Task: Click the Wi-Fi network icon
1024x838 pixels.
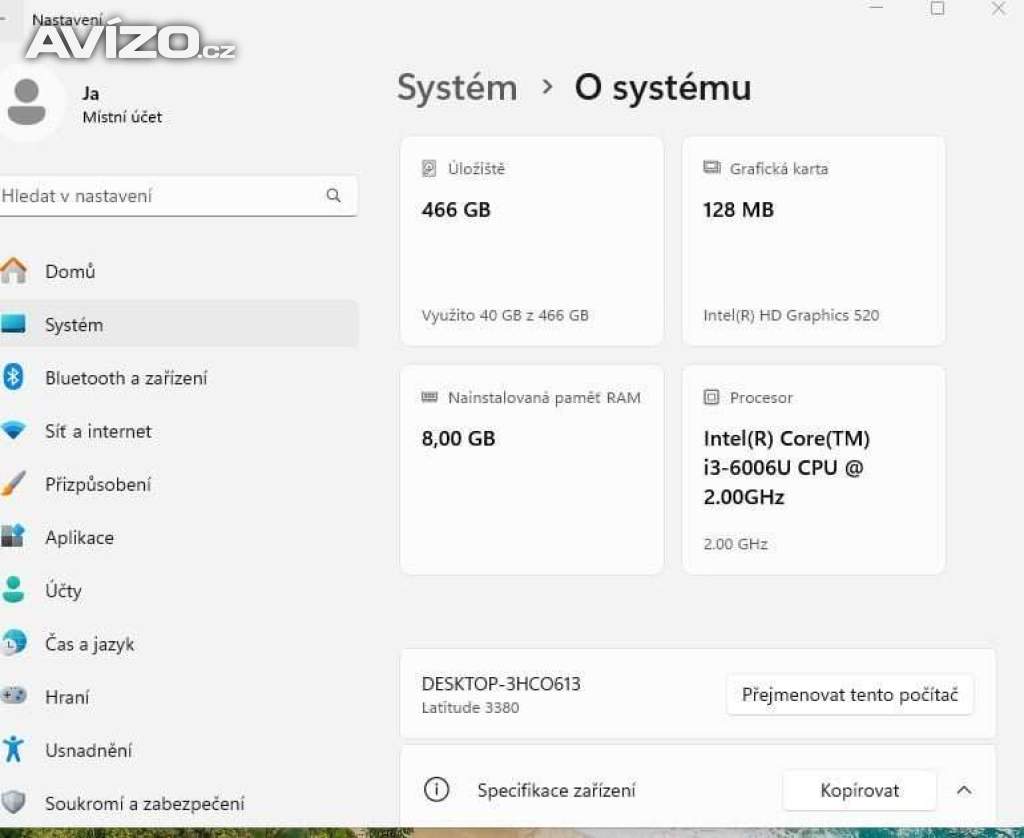Action: [13, 430]
